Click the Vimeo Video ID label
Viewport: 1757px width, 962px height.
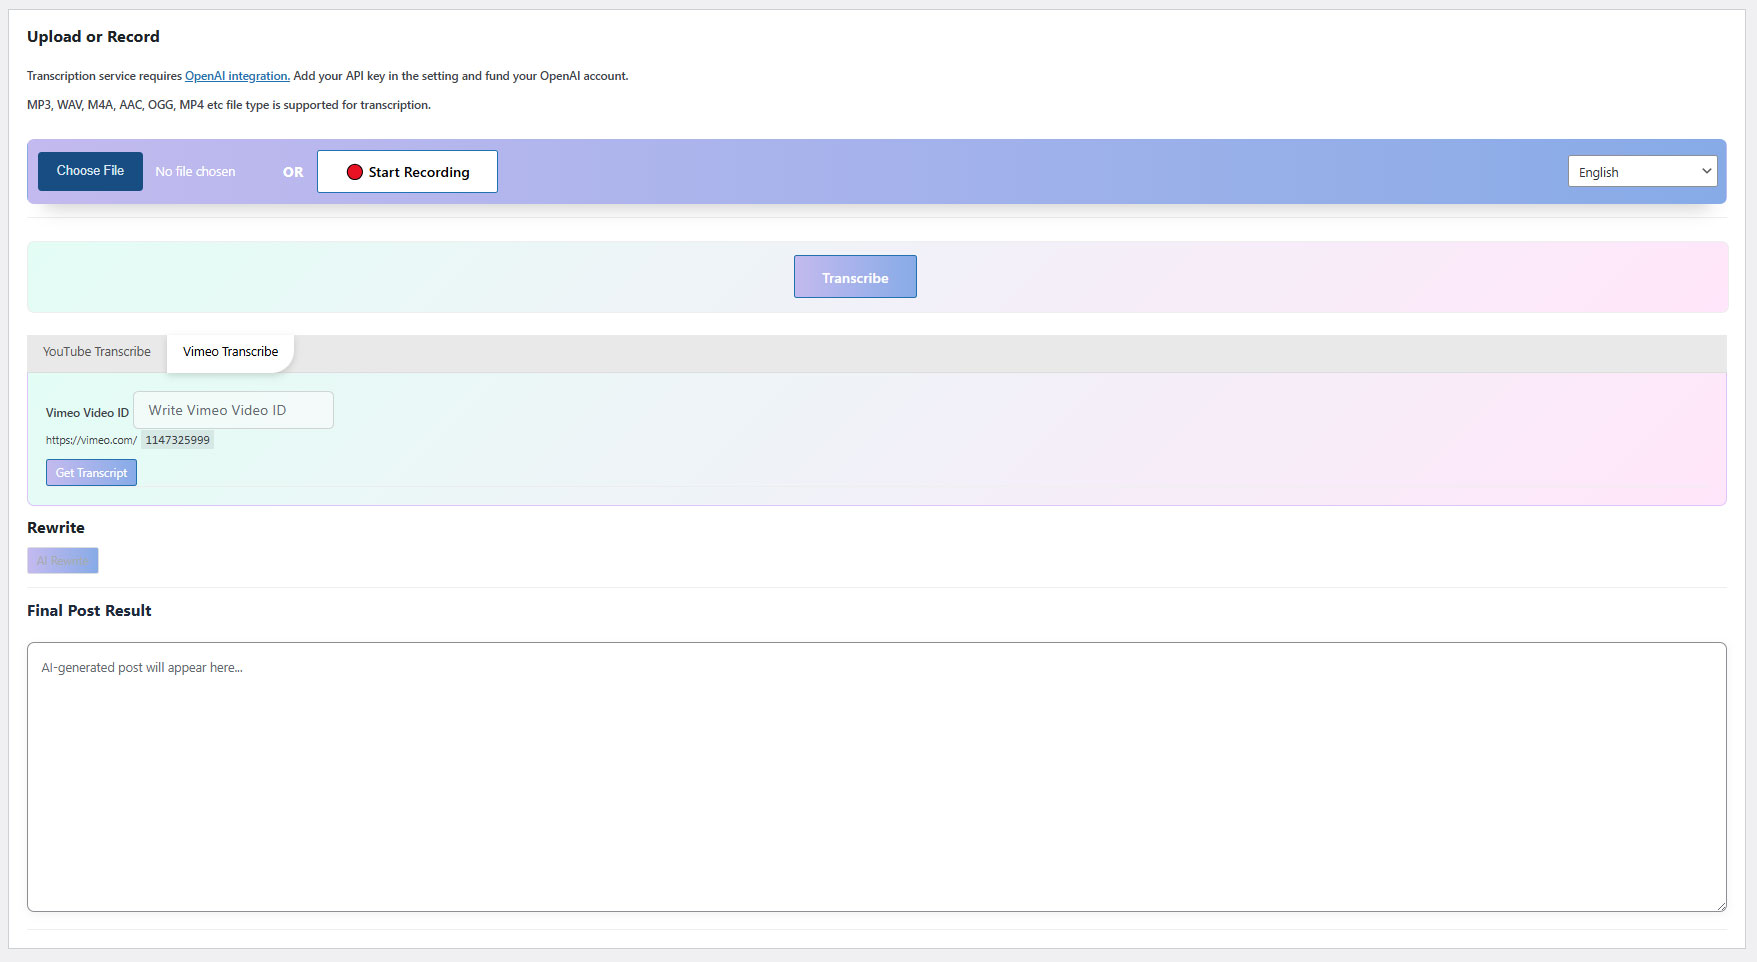87,413
